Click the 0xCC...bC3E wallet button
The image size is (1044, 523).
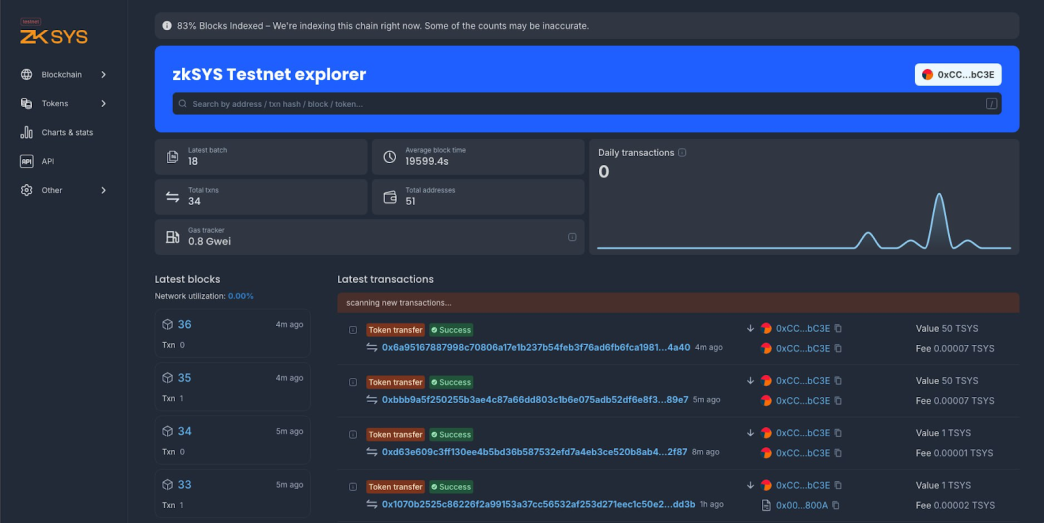[958, 75]
